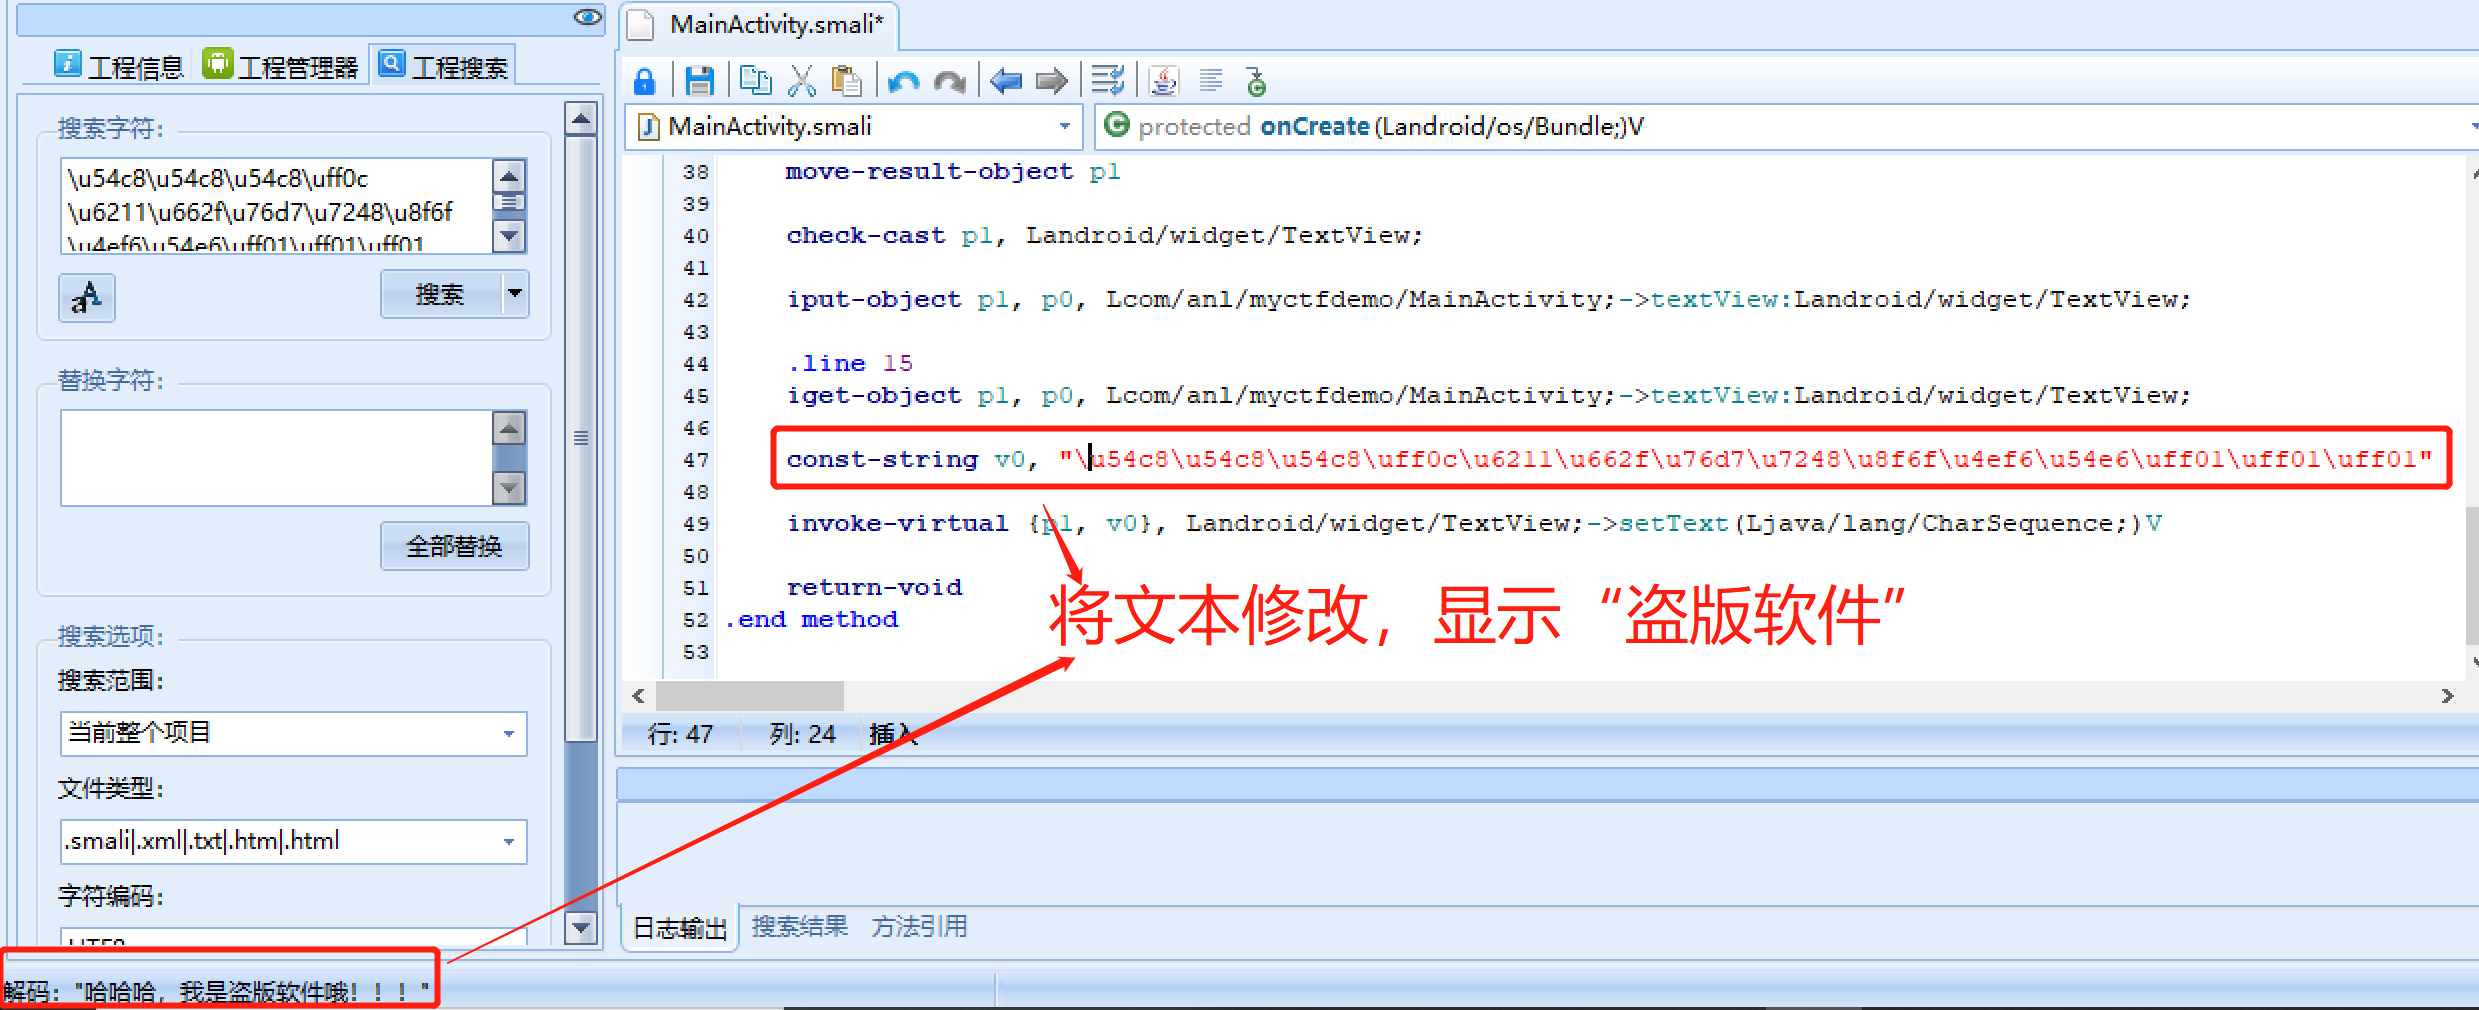Click the editor horizontal scrollbar left arrow
The height and width of the screenshot is (1010, 2479).
point(638,696)
